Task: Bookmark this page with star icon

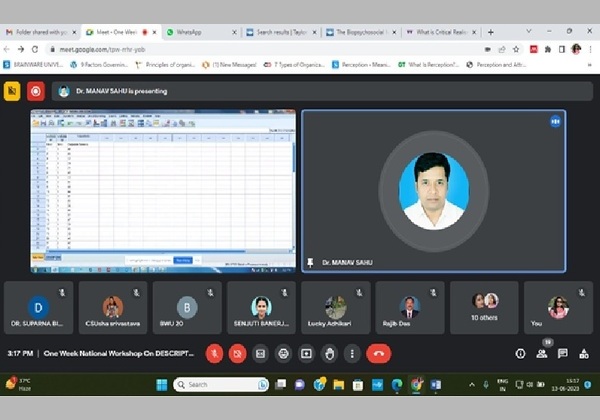Action: (x=516, y=49)
